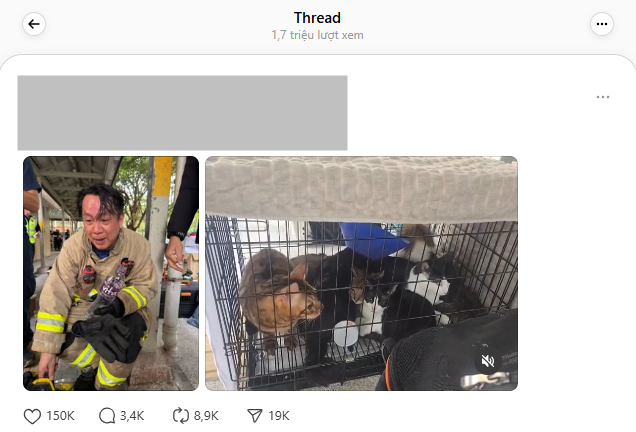The height and width of the screenshot is (432, 636).
Task: Open the thread options menu at top right
Action: tap(602, 24)
